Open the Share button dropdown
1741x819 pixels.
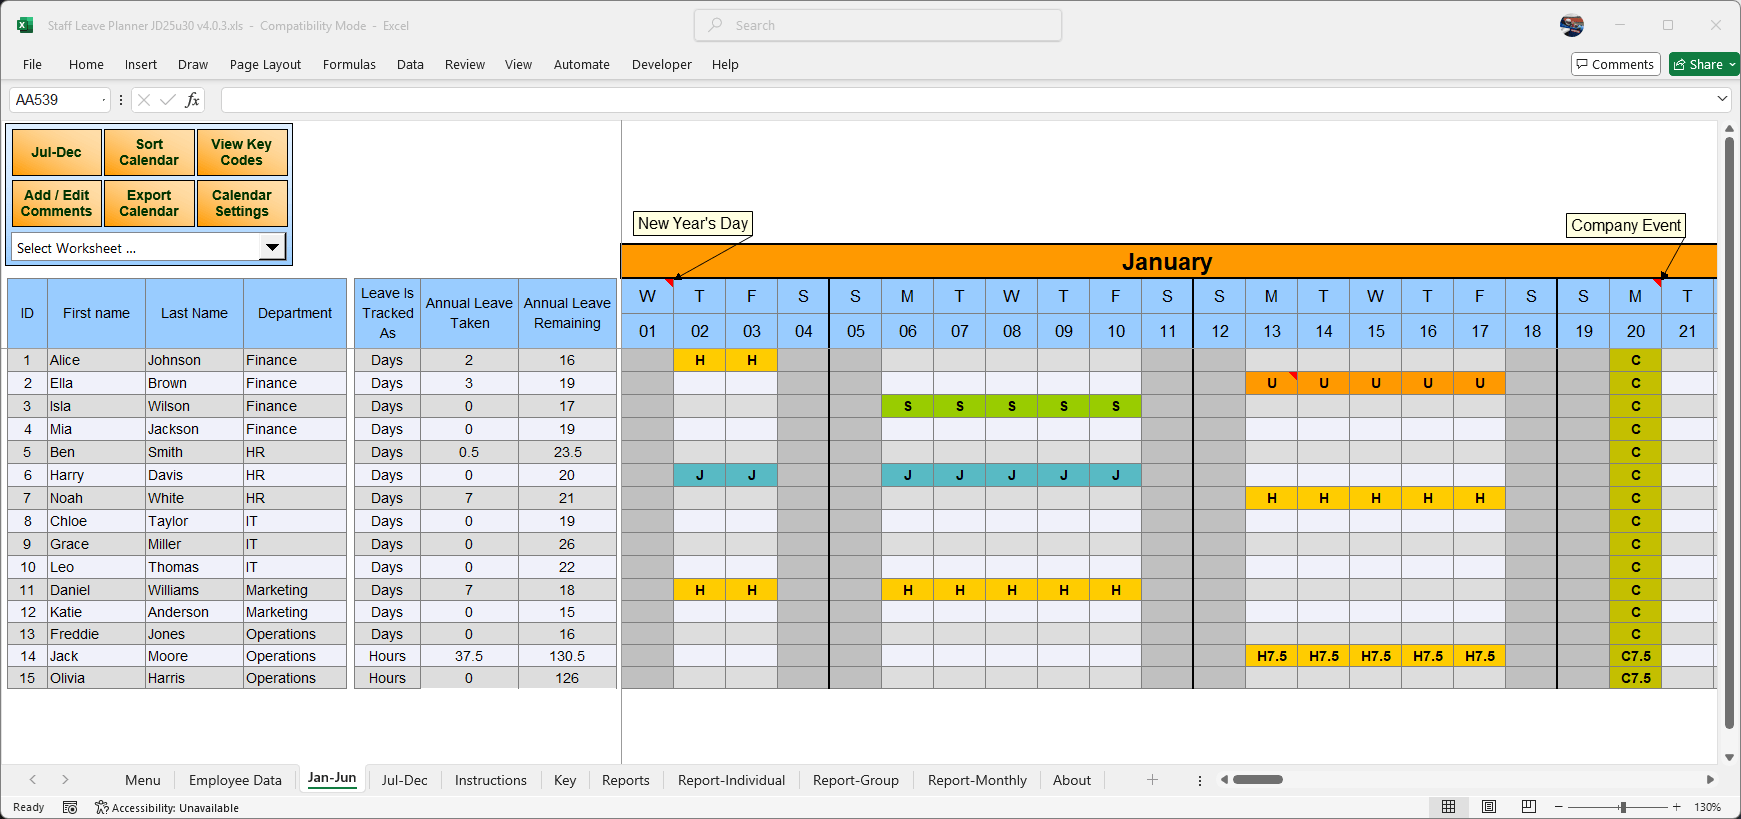point(1732,64)
